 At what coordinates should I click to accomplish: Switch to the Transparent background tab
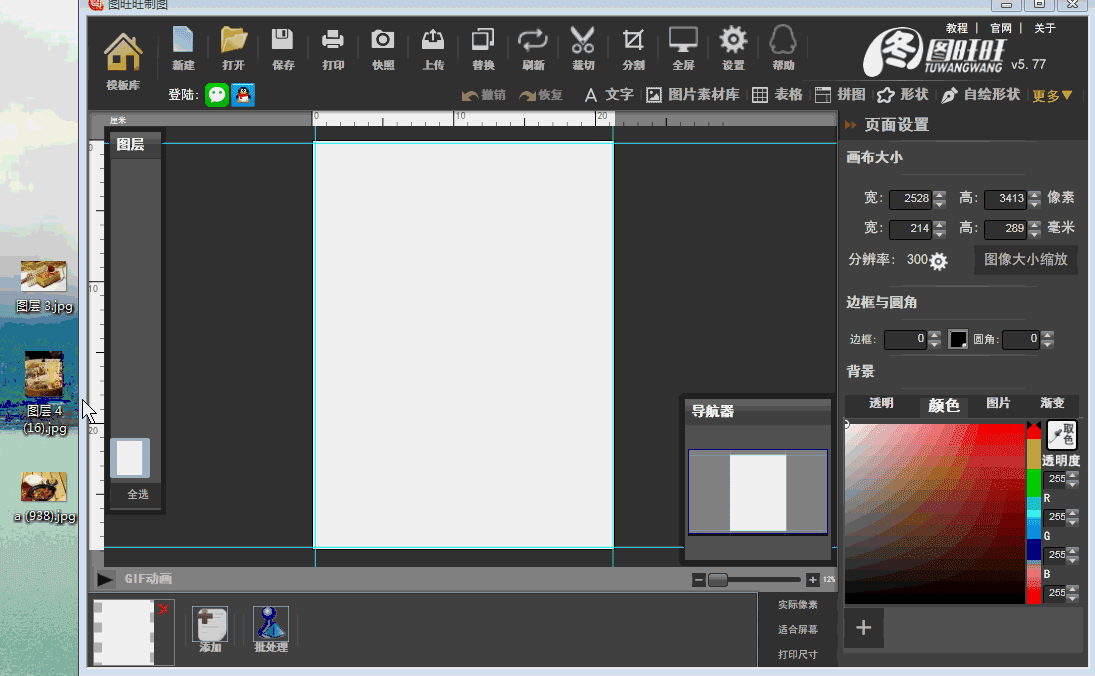tap(881, 404)
